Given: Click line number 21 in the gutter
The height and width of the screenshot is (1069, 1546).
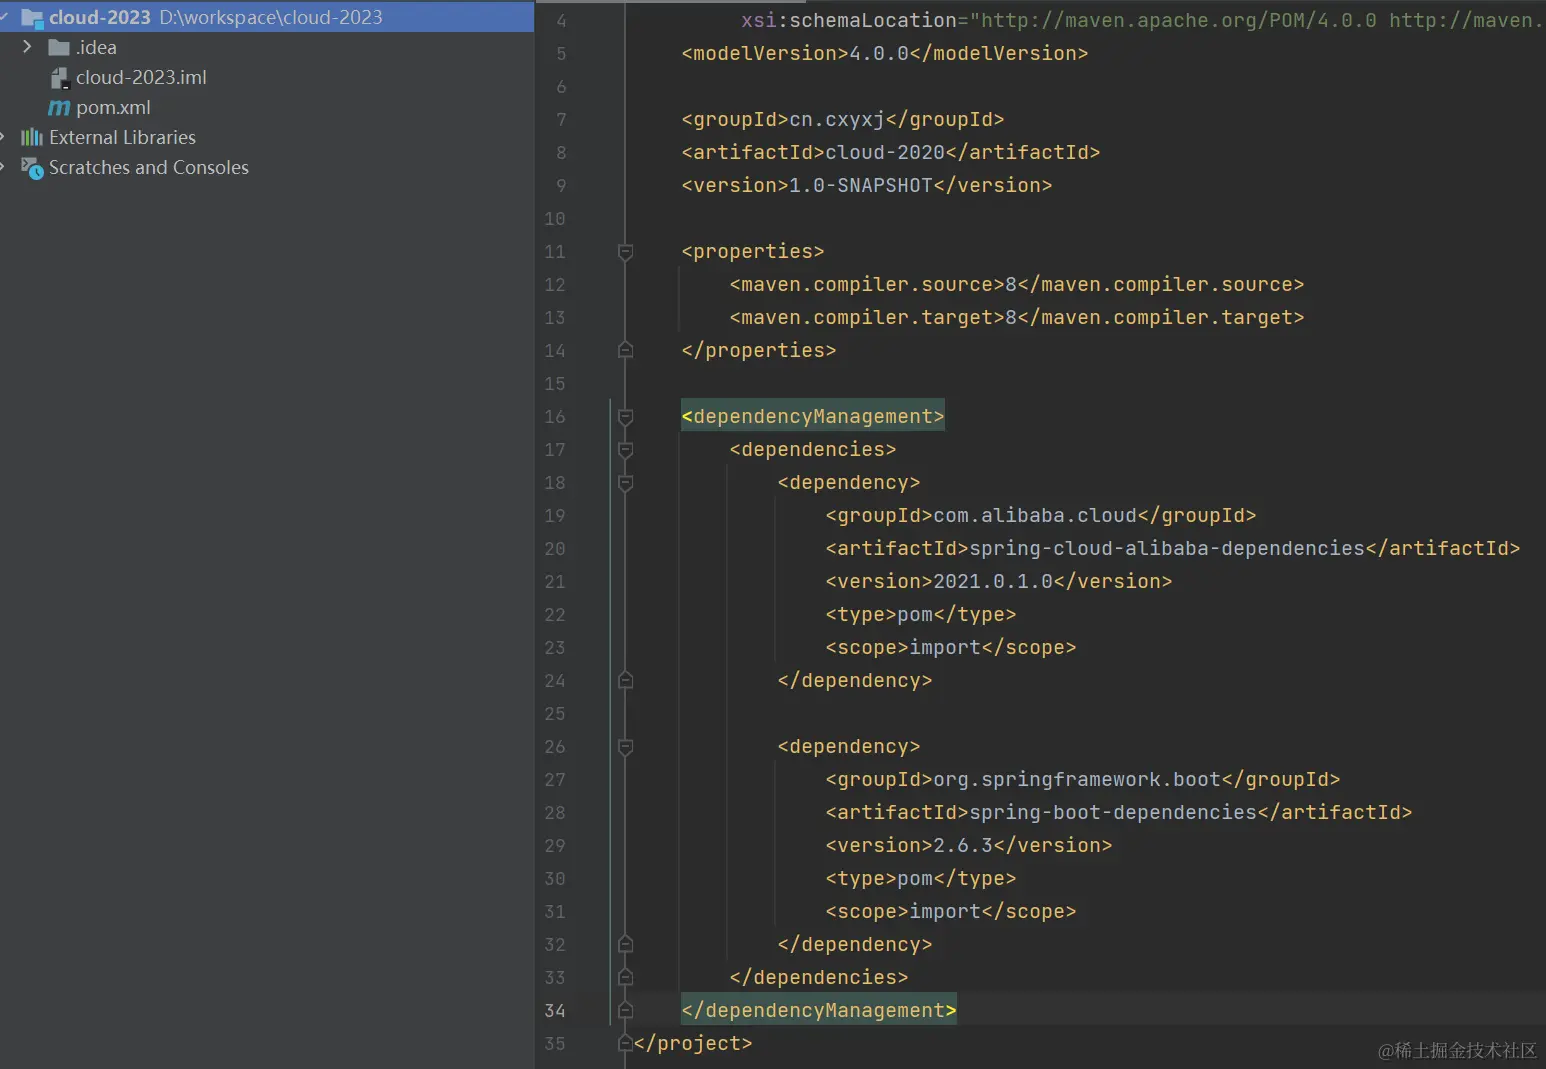Looking at the screenshot, I should pyautogui.click(x=555, y=582).
